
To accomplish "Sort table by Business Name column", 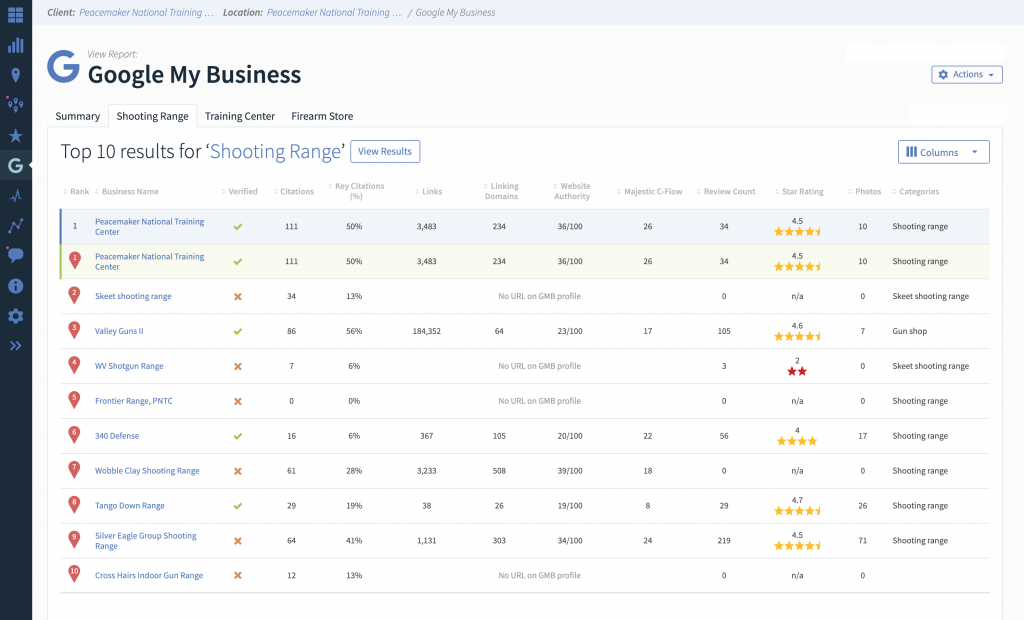I will point(127,191).
